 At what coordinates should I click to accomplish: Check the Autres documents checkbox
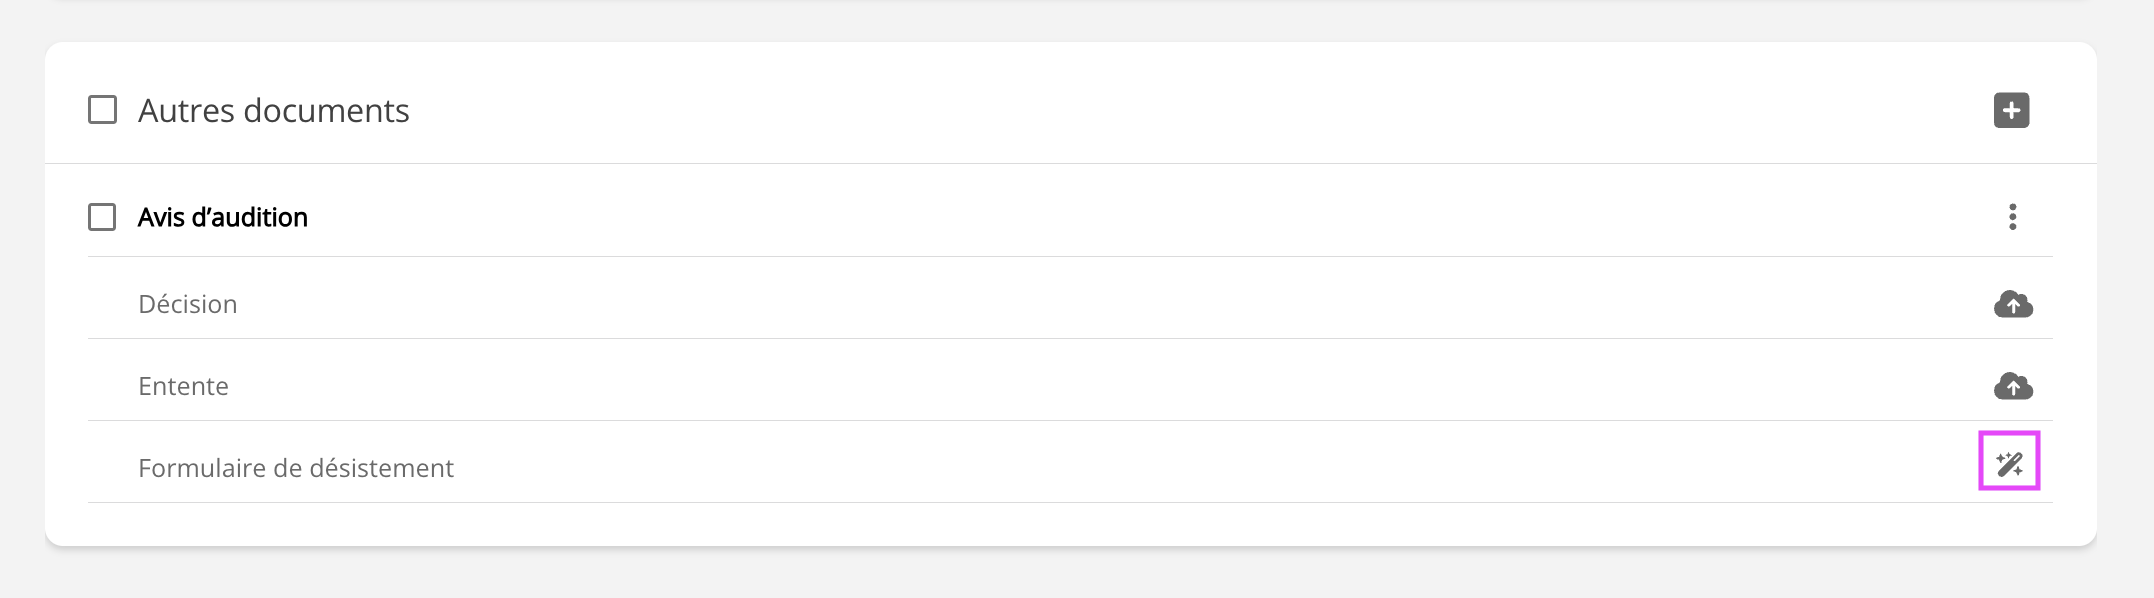pos(102,110)
